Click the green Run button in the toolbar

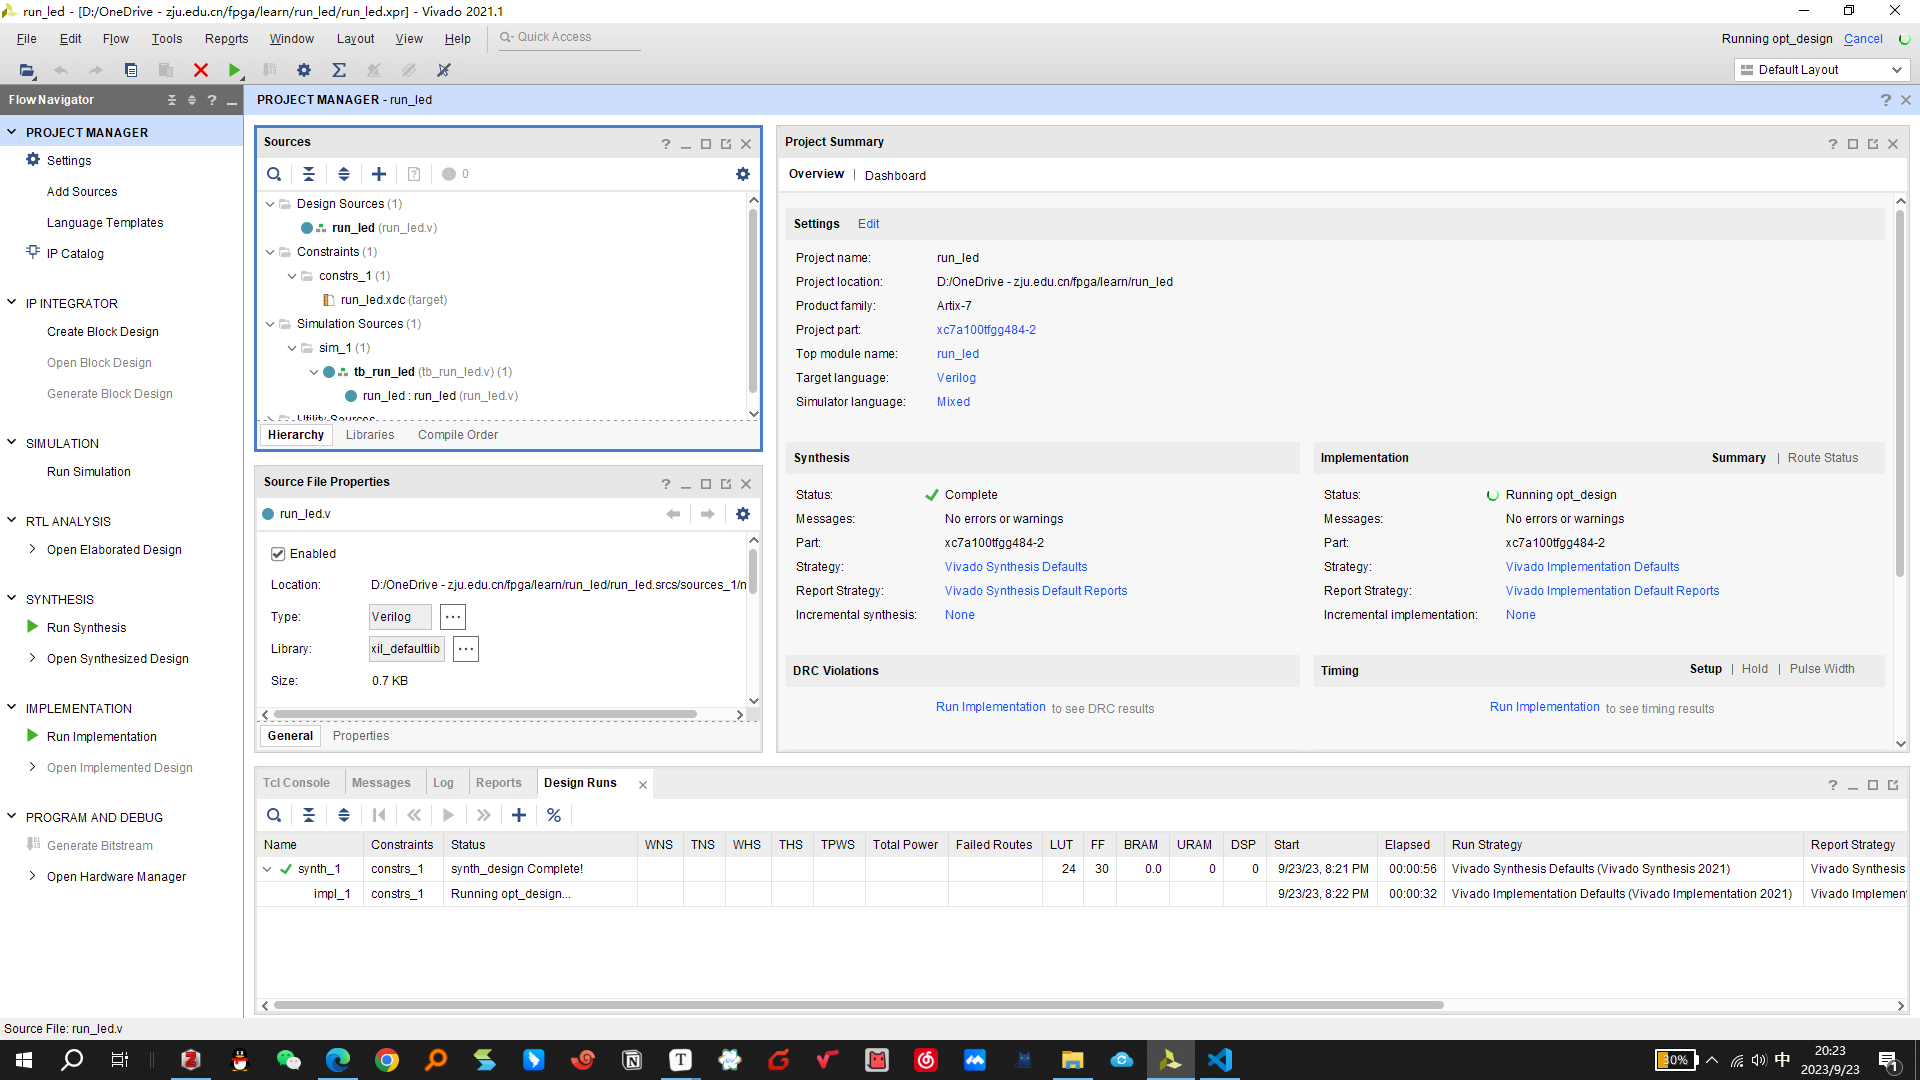pos(235,70)
